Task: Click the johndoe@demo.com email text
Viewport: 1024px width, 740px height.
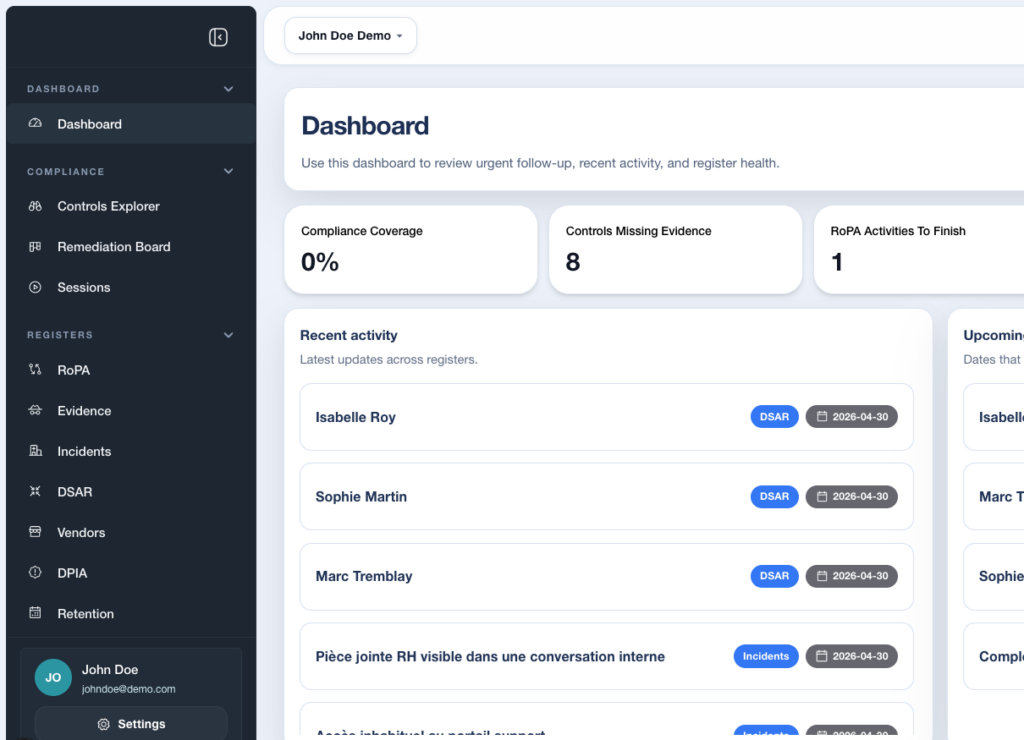Action: 129,689
